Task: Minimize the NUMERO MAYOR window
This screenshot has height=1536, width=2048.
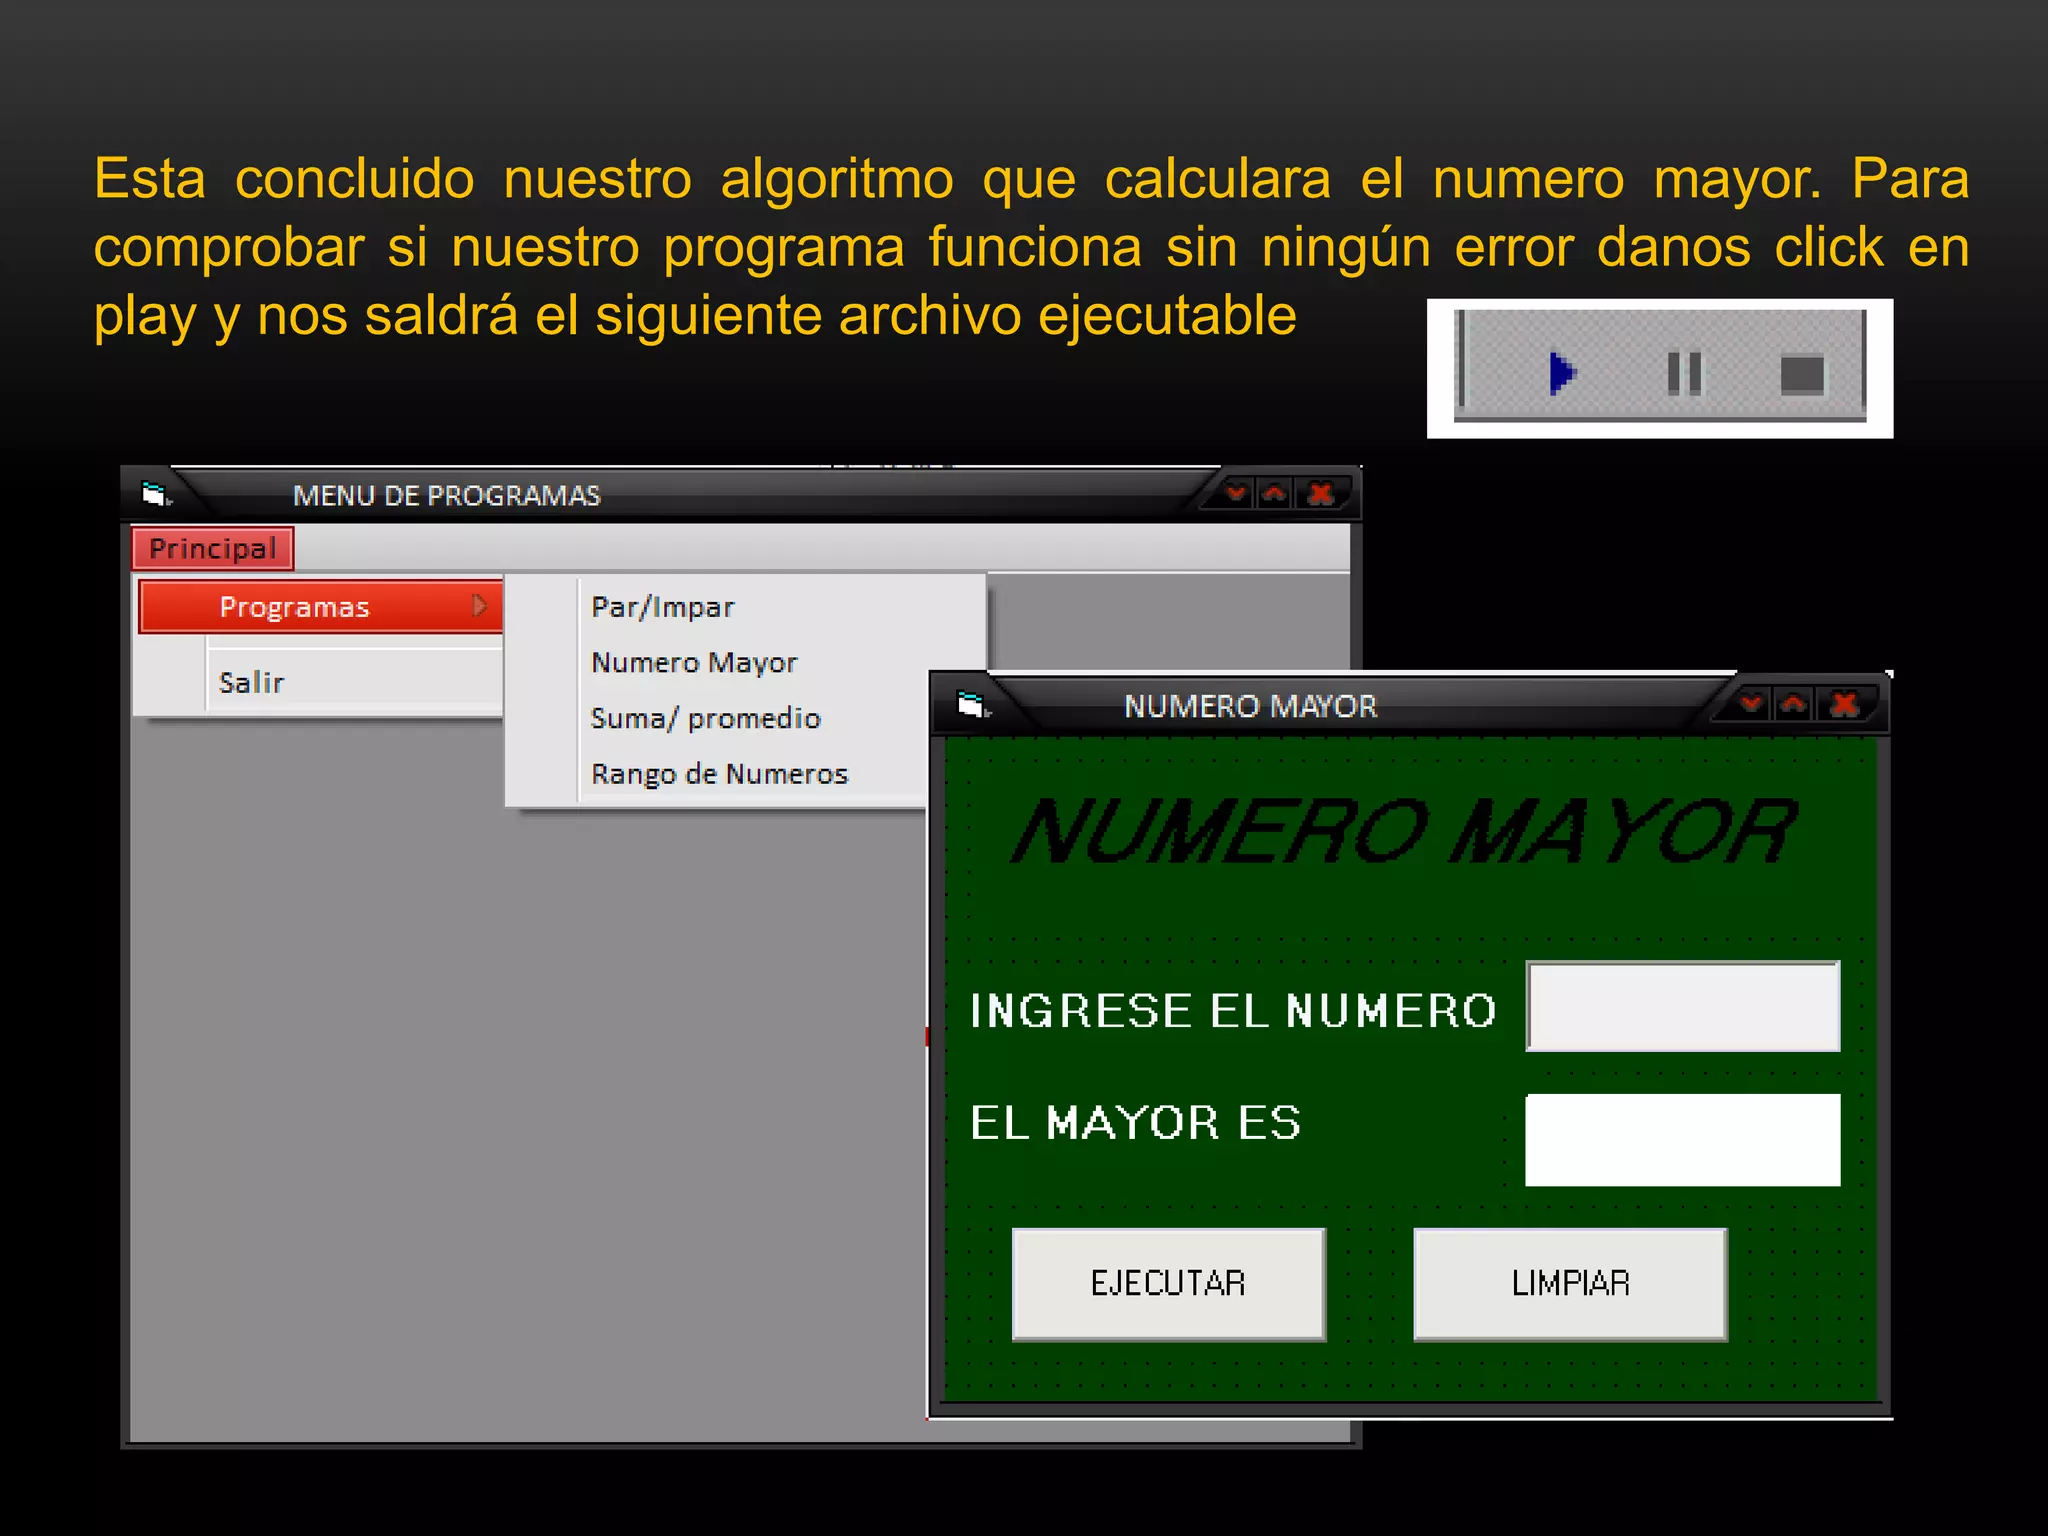Action: 1752,704
